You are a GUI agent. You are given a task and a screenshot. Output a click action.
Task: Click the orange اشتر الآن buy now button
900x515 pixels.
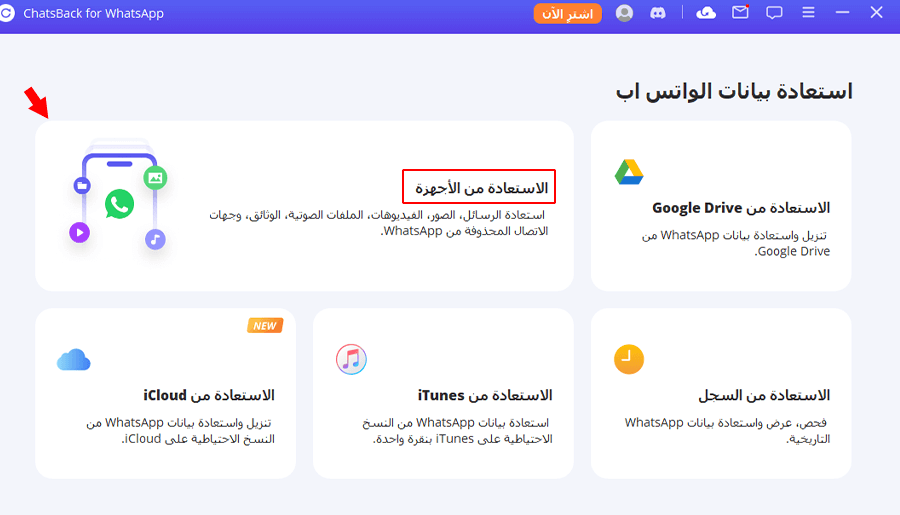click(x=567, y=13)
